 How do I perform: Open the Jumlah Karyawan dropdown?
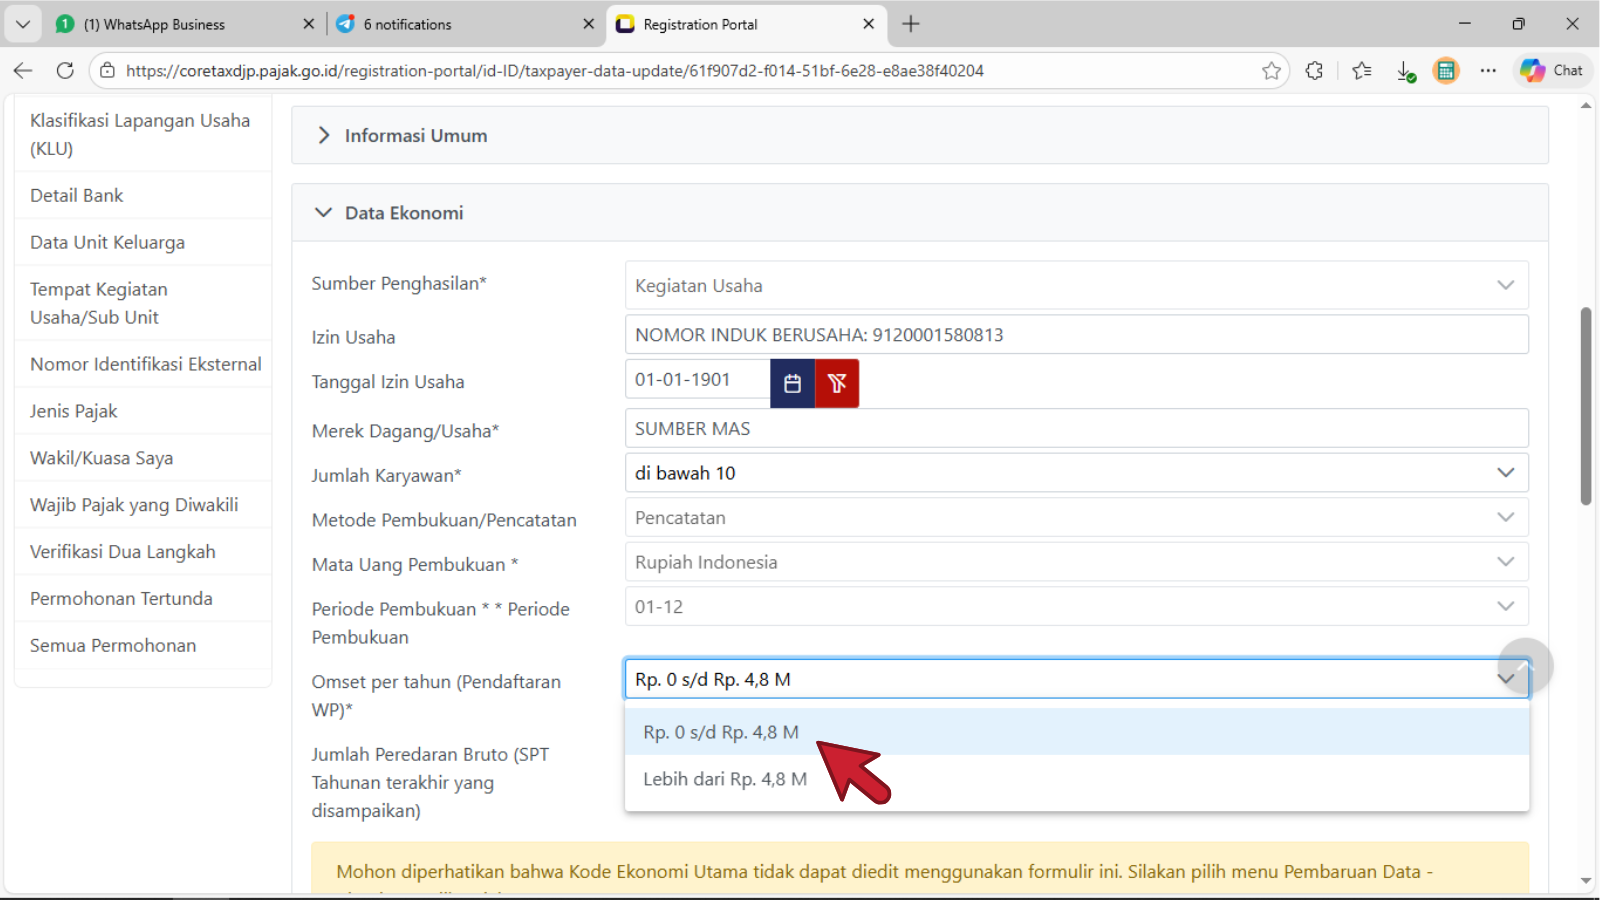coord(1075,473)
